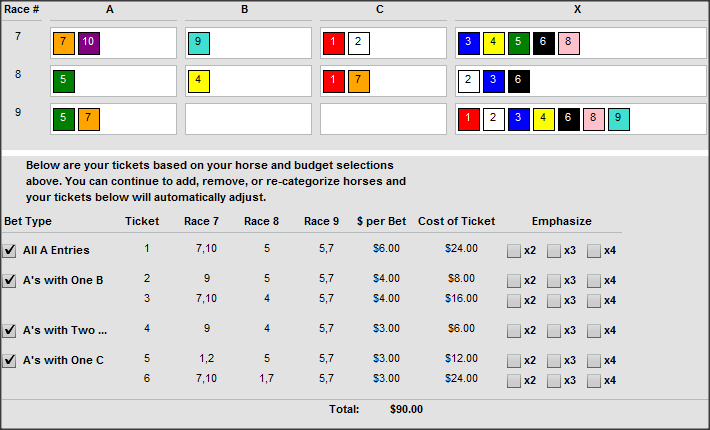710x430 pixels.
Task: Uncheck the All A Entries bet type
Action: click(x=10, y=250)
